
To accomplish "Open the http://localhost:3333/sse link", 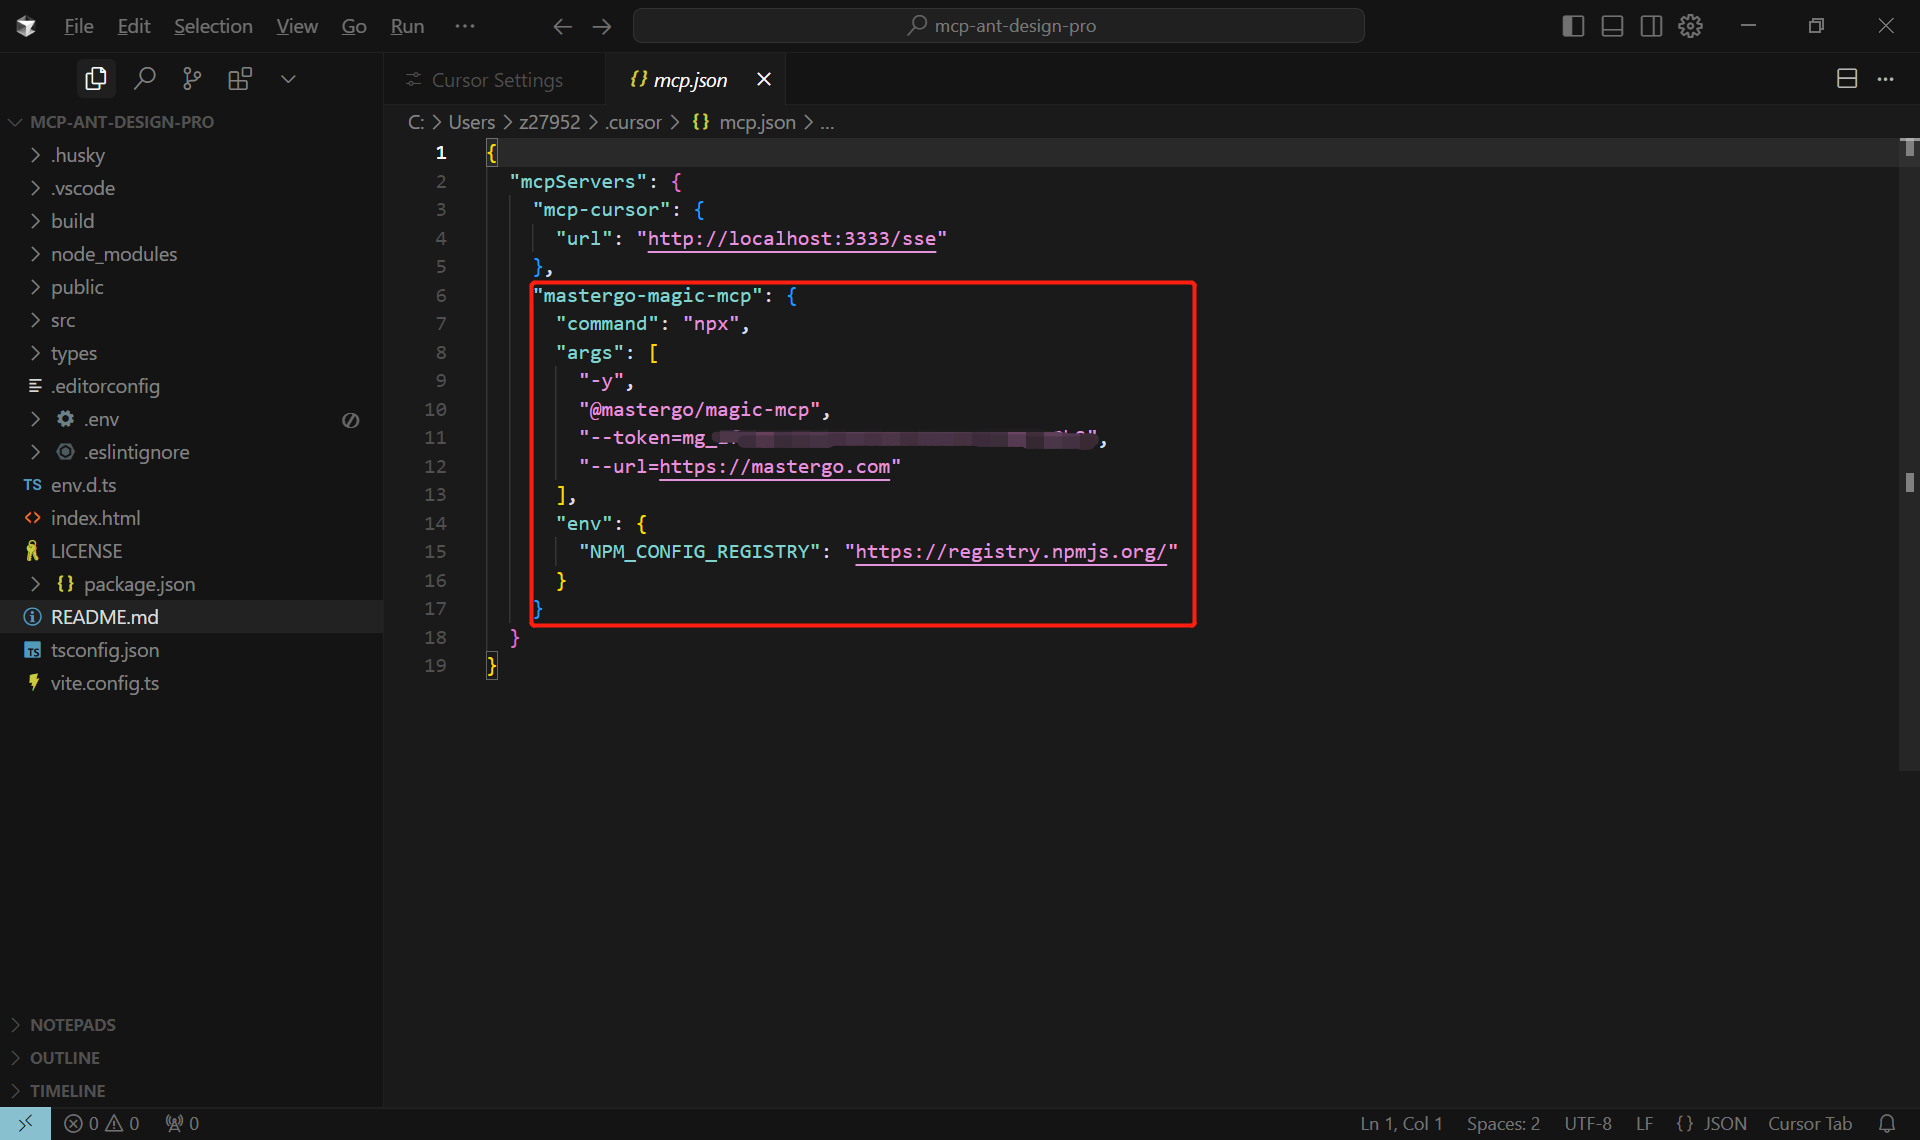I will (792, 239).
